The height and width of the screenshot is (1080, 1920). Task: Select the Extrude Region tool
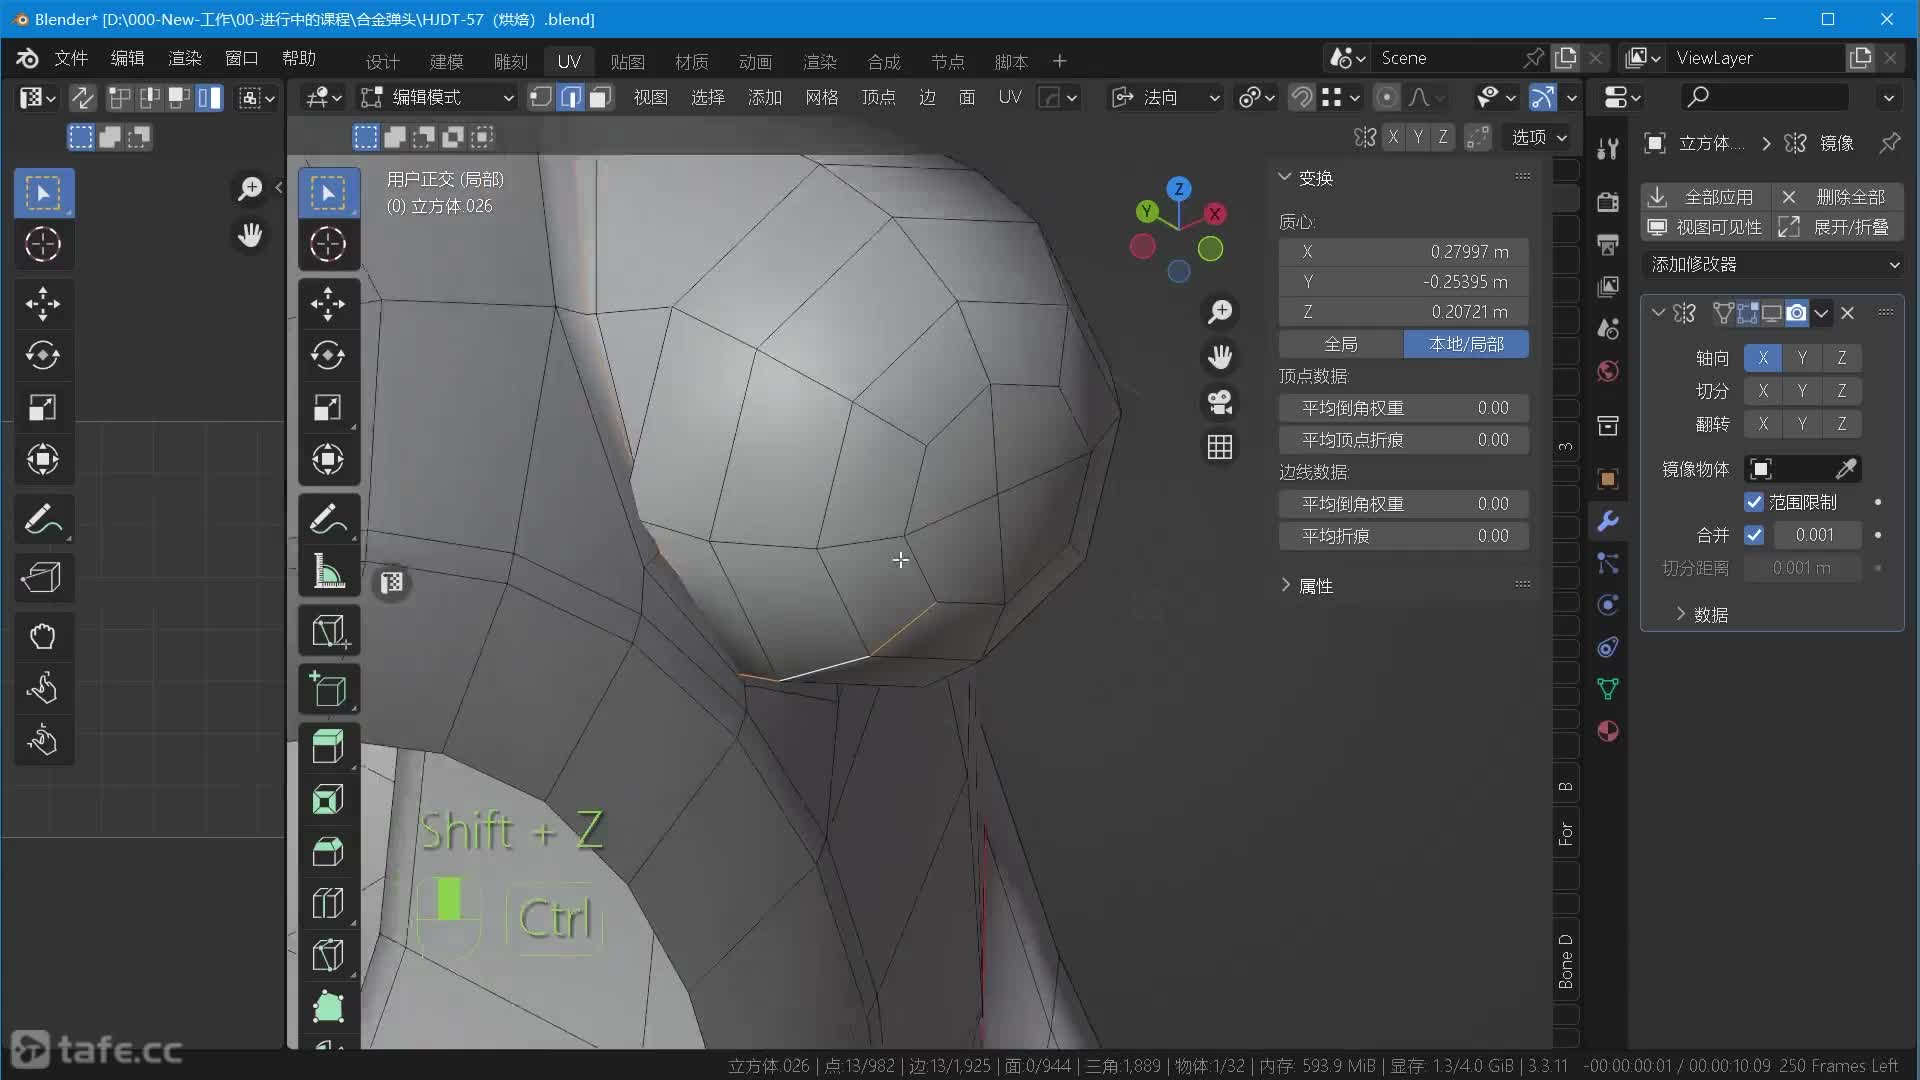(328, 746)
